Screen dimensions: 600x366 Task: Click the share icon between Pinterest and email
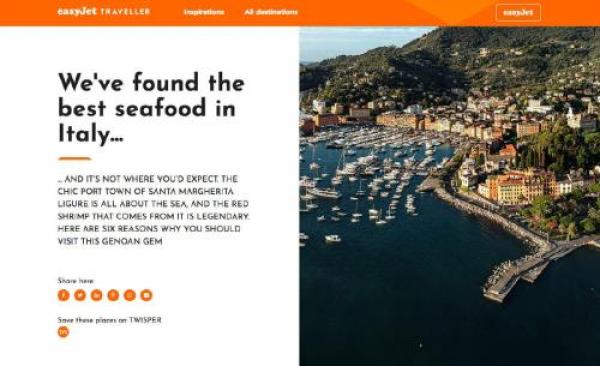coord(130,295)
